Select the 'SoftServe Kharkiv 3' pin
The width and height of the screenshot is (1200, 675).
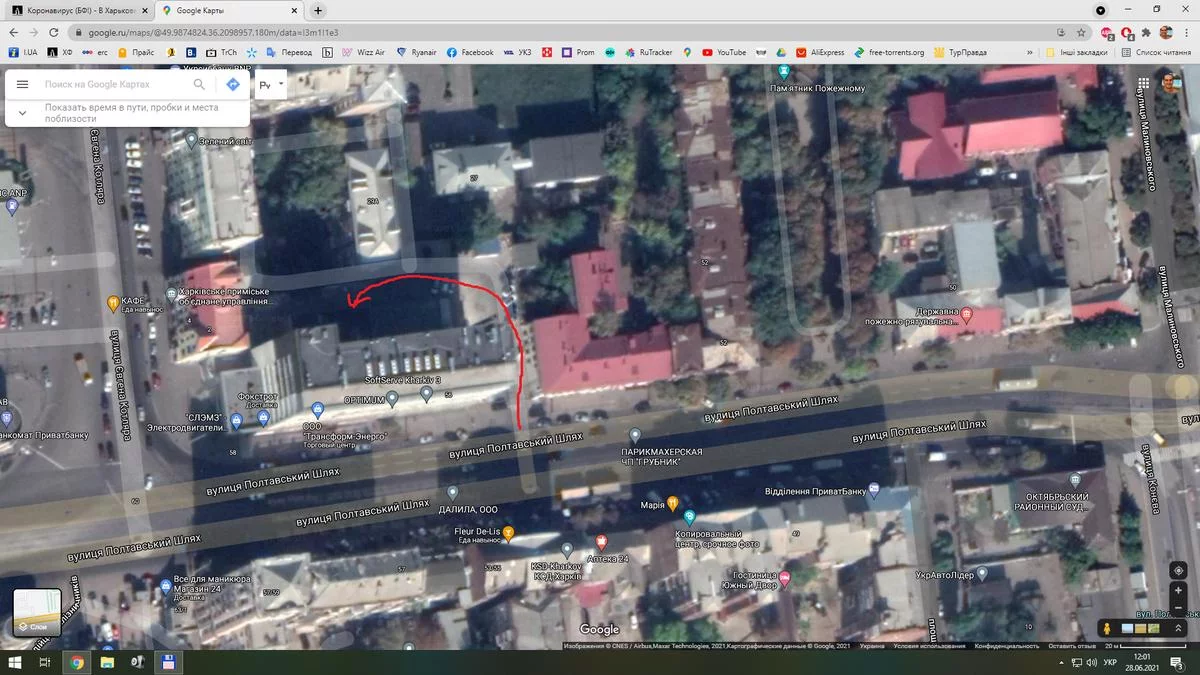427,394
